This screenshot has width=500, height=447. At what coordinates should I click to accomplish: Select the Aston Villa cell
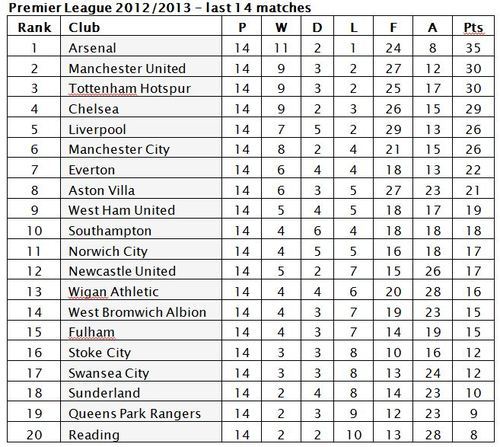[x=141, y=189]
